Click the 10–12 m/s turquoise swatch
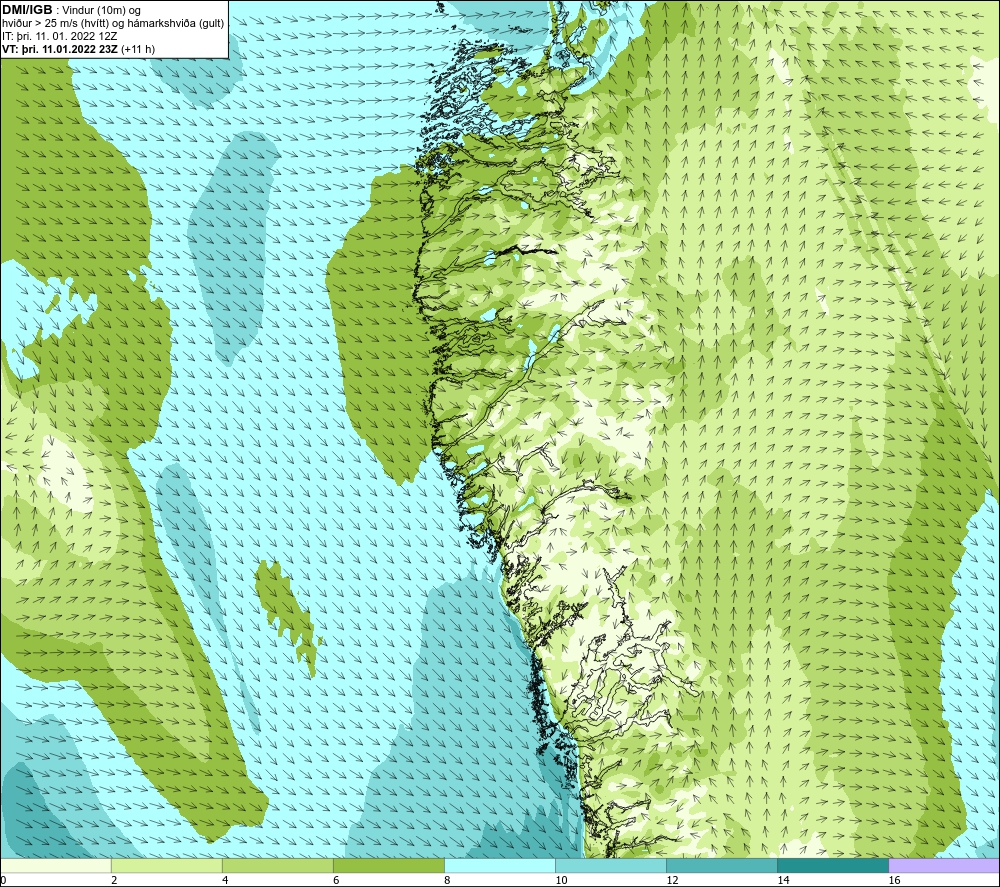1000x887 pixels. (611, 866)
